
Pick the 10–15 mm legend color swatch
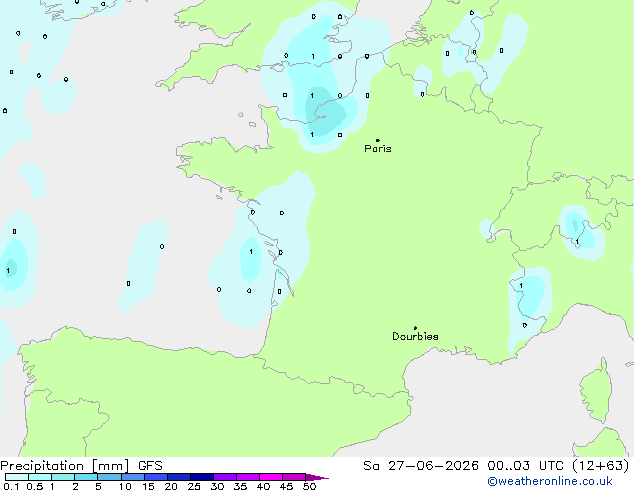pyautogui.click(x=132, y=477)
